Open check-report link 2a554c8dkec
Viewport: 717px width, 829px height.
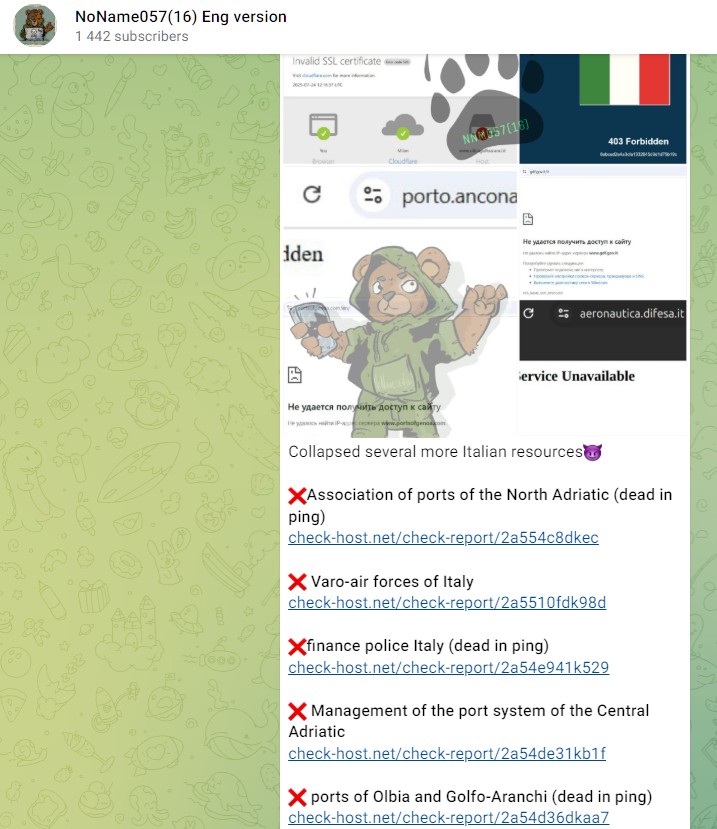(443, 538)
